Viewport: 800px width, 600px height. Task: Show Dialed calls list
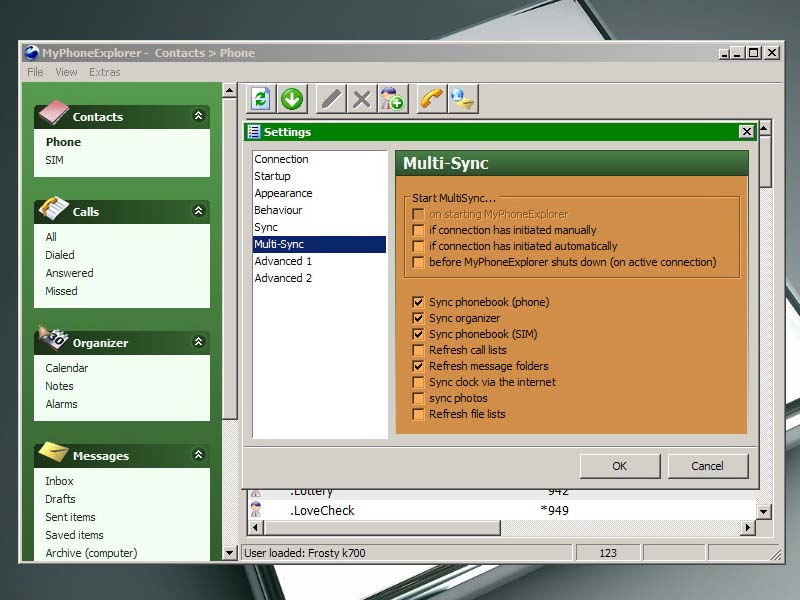pyautogui.click(x=60, y=255)
